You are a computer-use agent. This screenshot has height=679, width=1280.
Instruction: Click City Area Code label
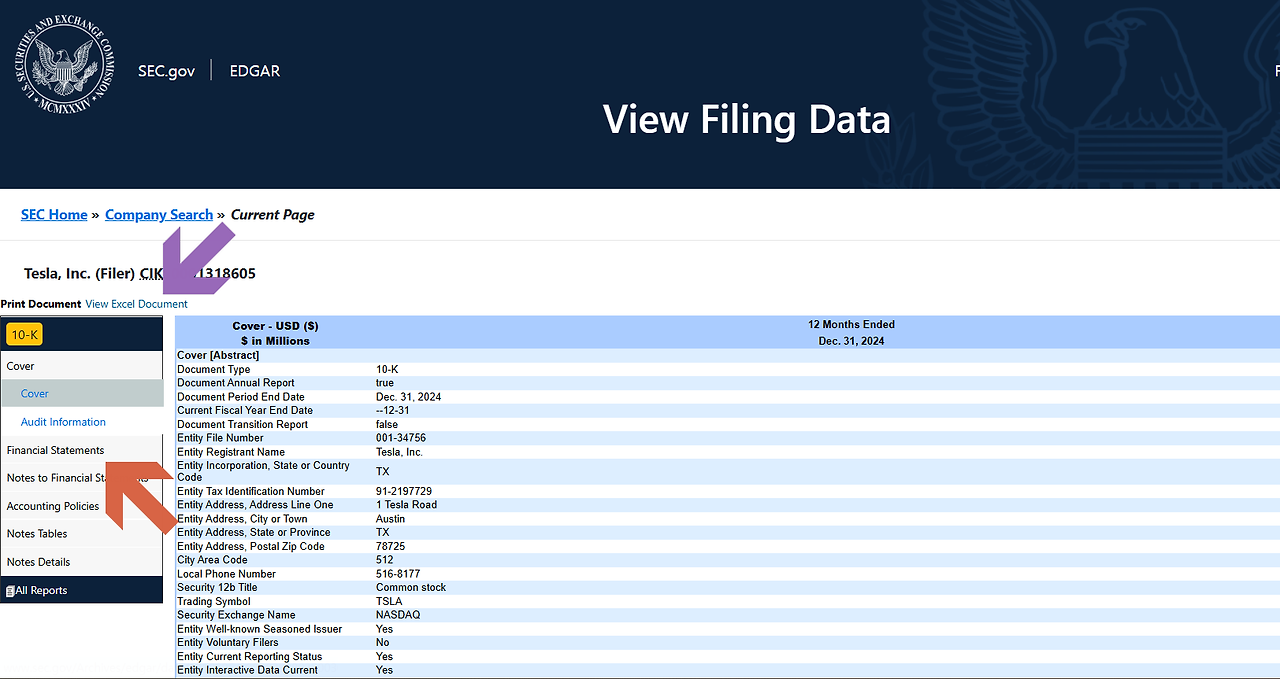212,560
